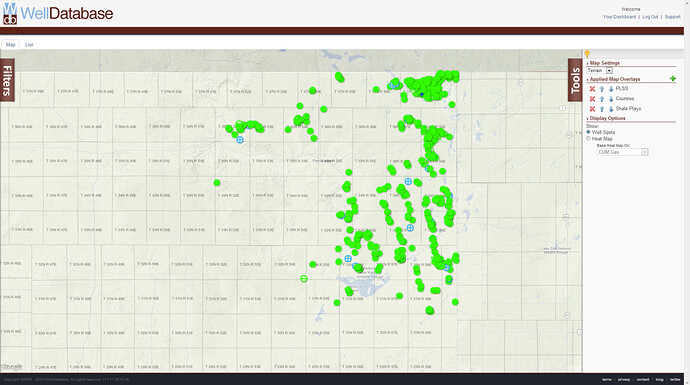This screenshot has width=690, height=385.
Task: Remove the PLSS map overlay
Action: (x=592, y=89)
